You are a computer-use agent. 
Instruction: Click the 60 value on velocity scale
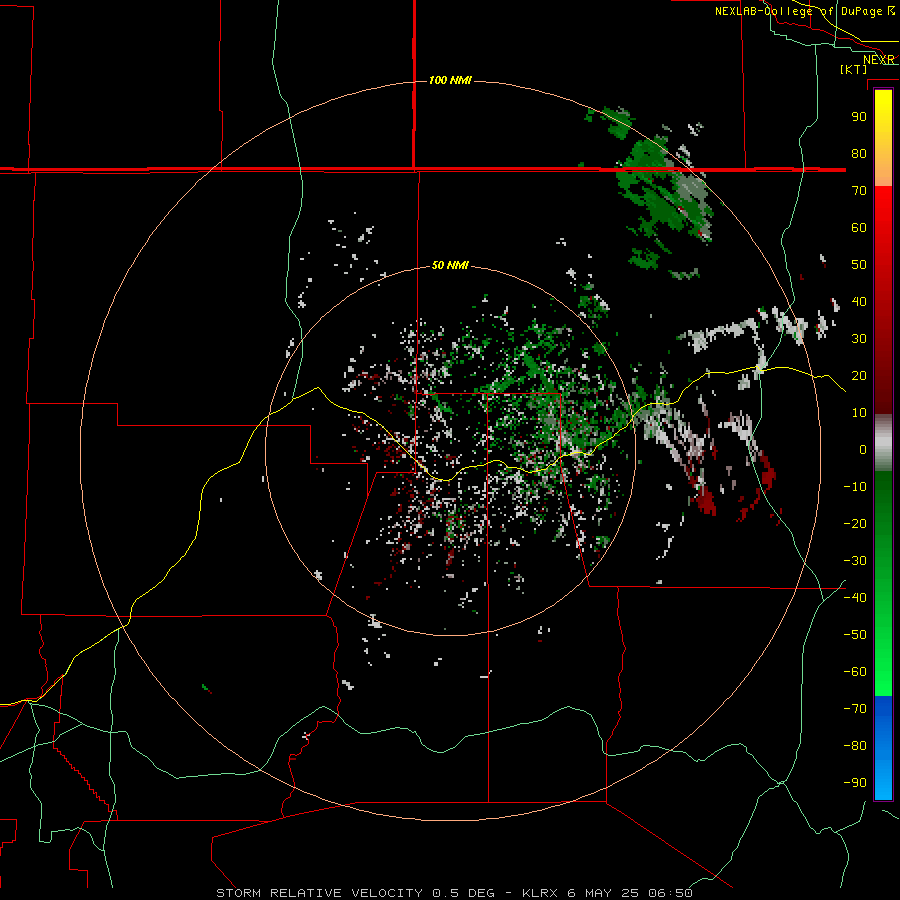[859, 228]
